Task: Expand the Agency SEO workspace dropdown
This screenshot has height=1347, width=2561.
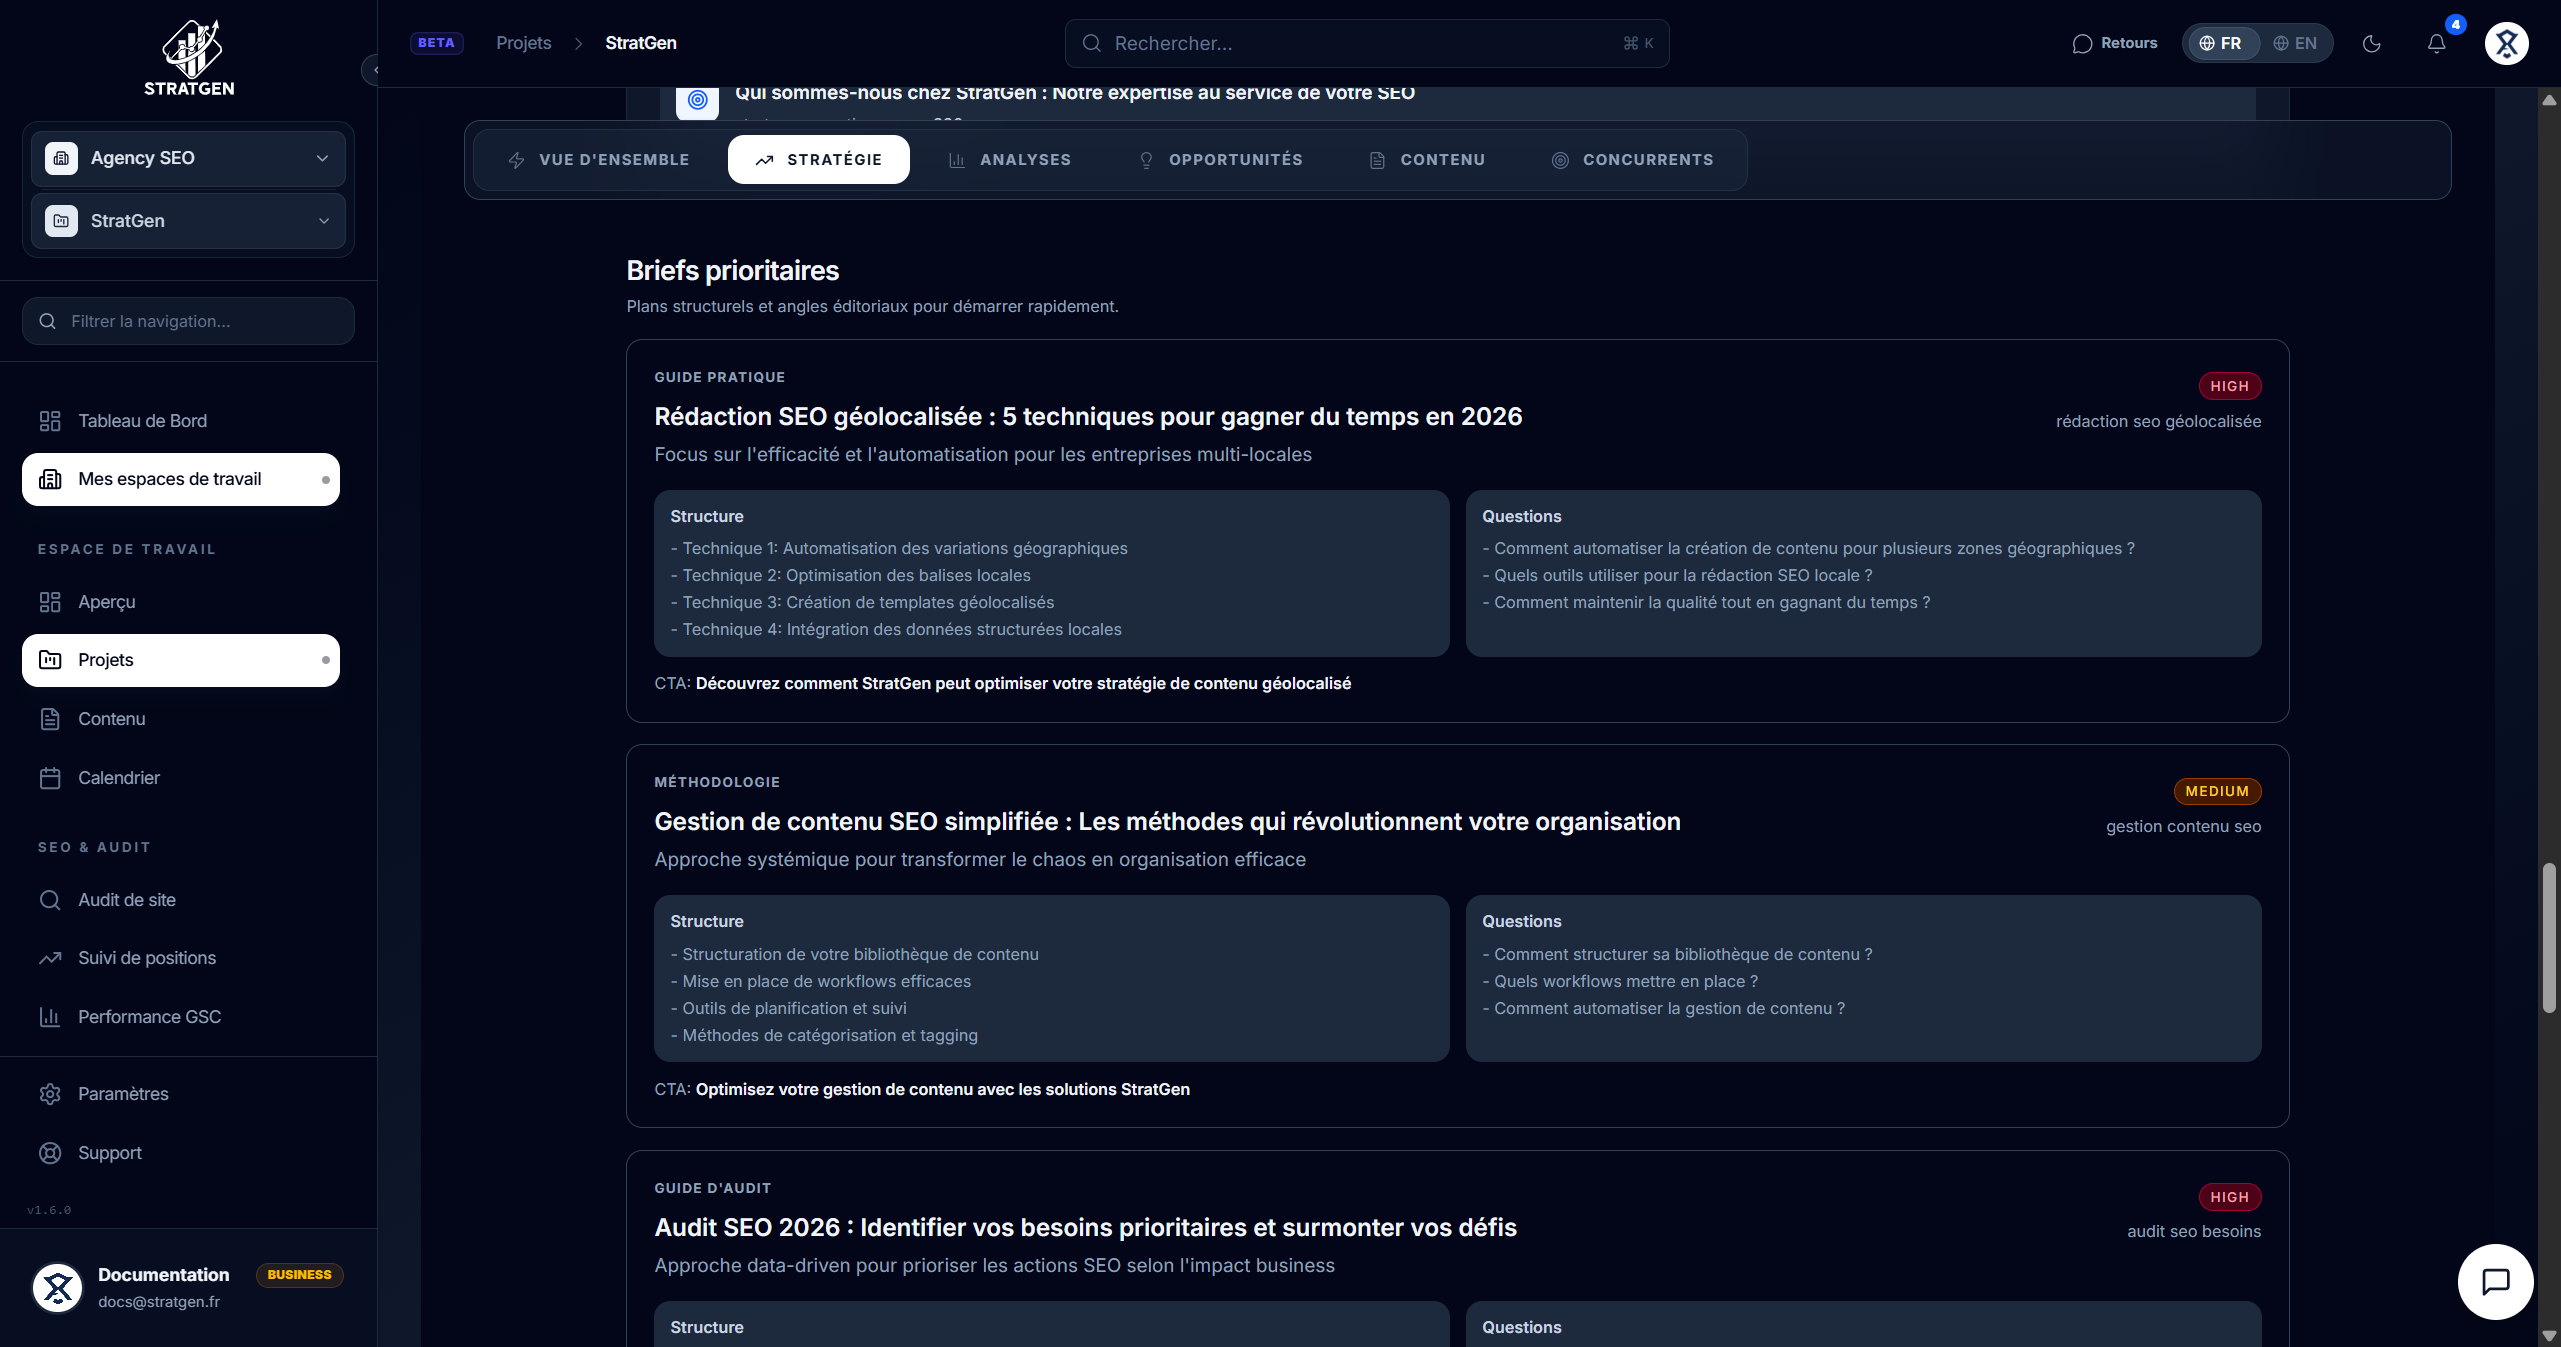Action: (188, 158)
